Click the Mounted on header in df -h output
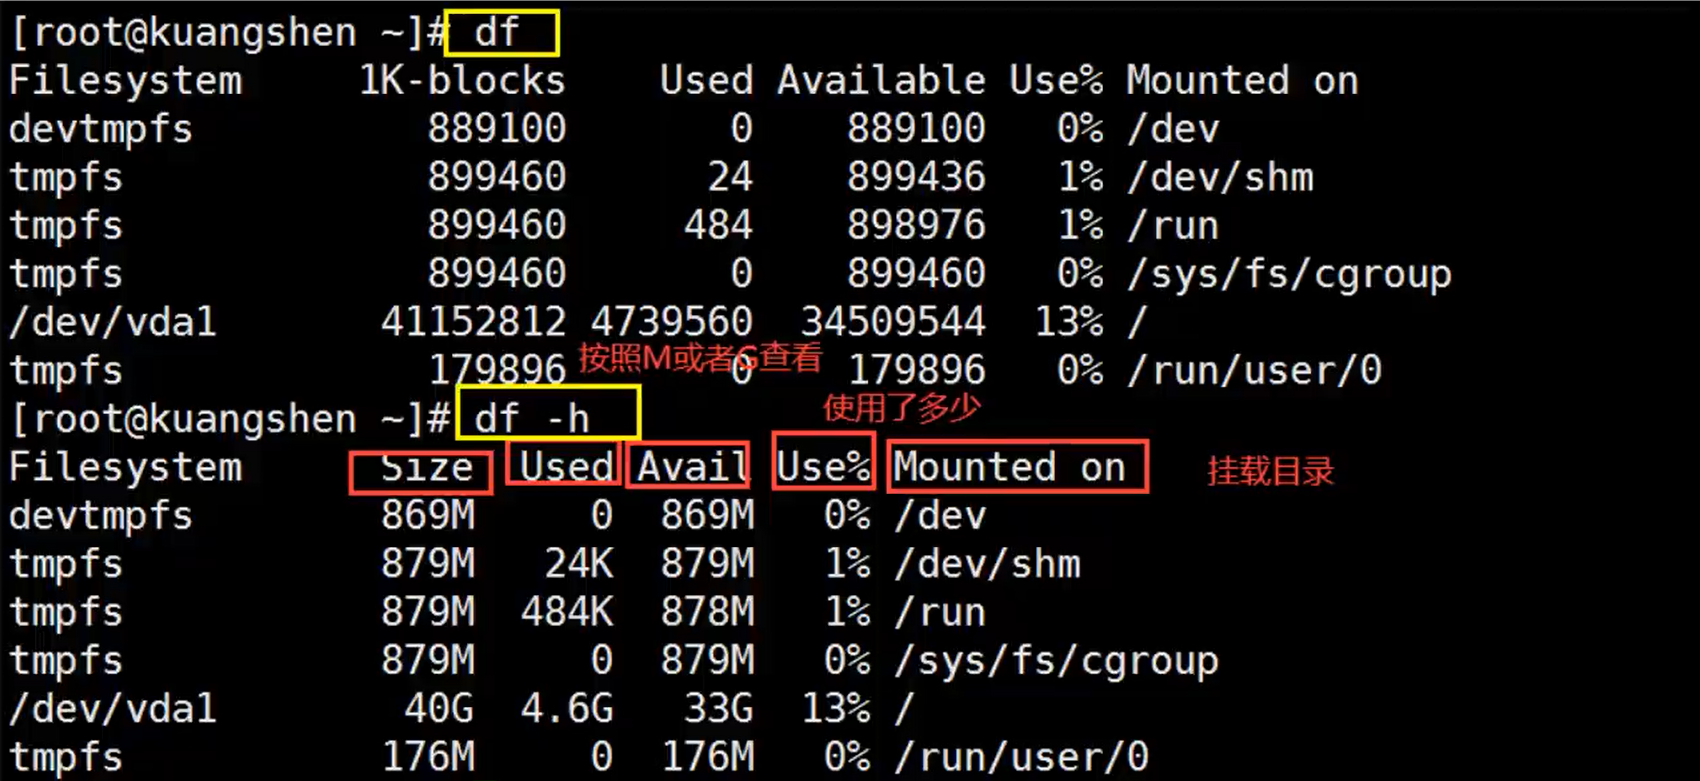This screenshot has width=1700, height=781. (1010, 467)
